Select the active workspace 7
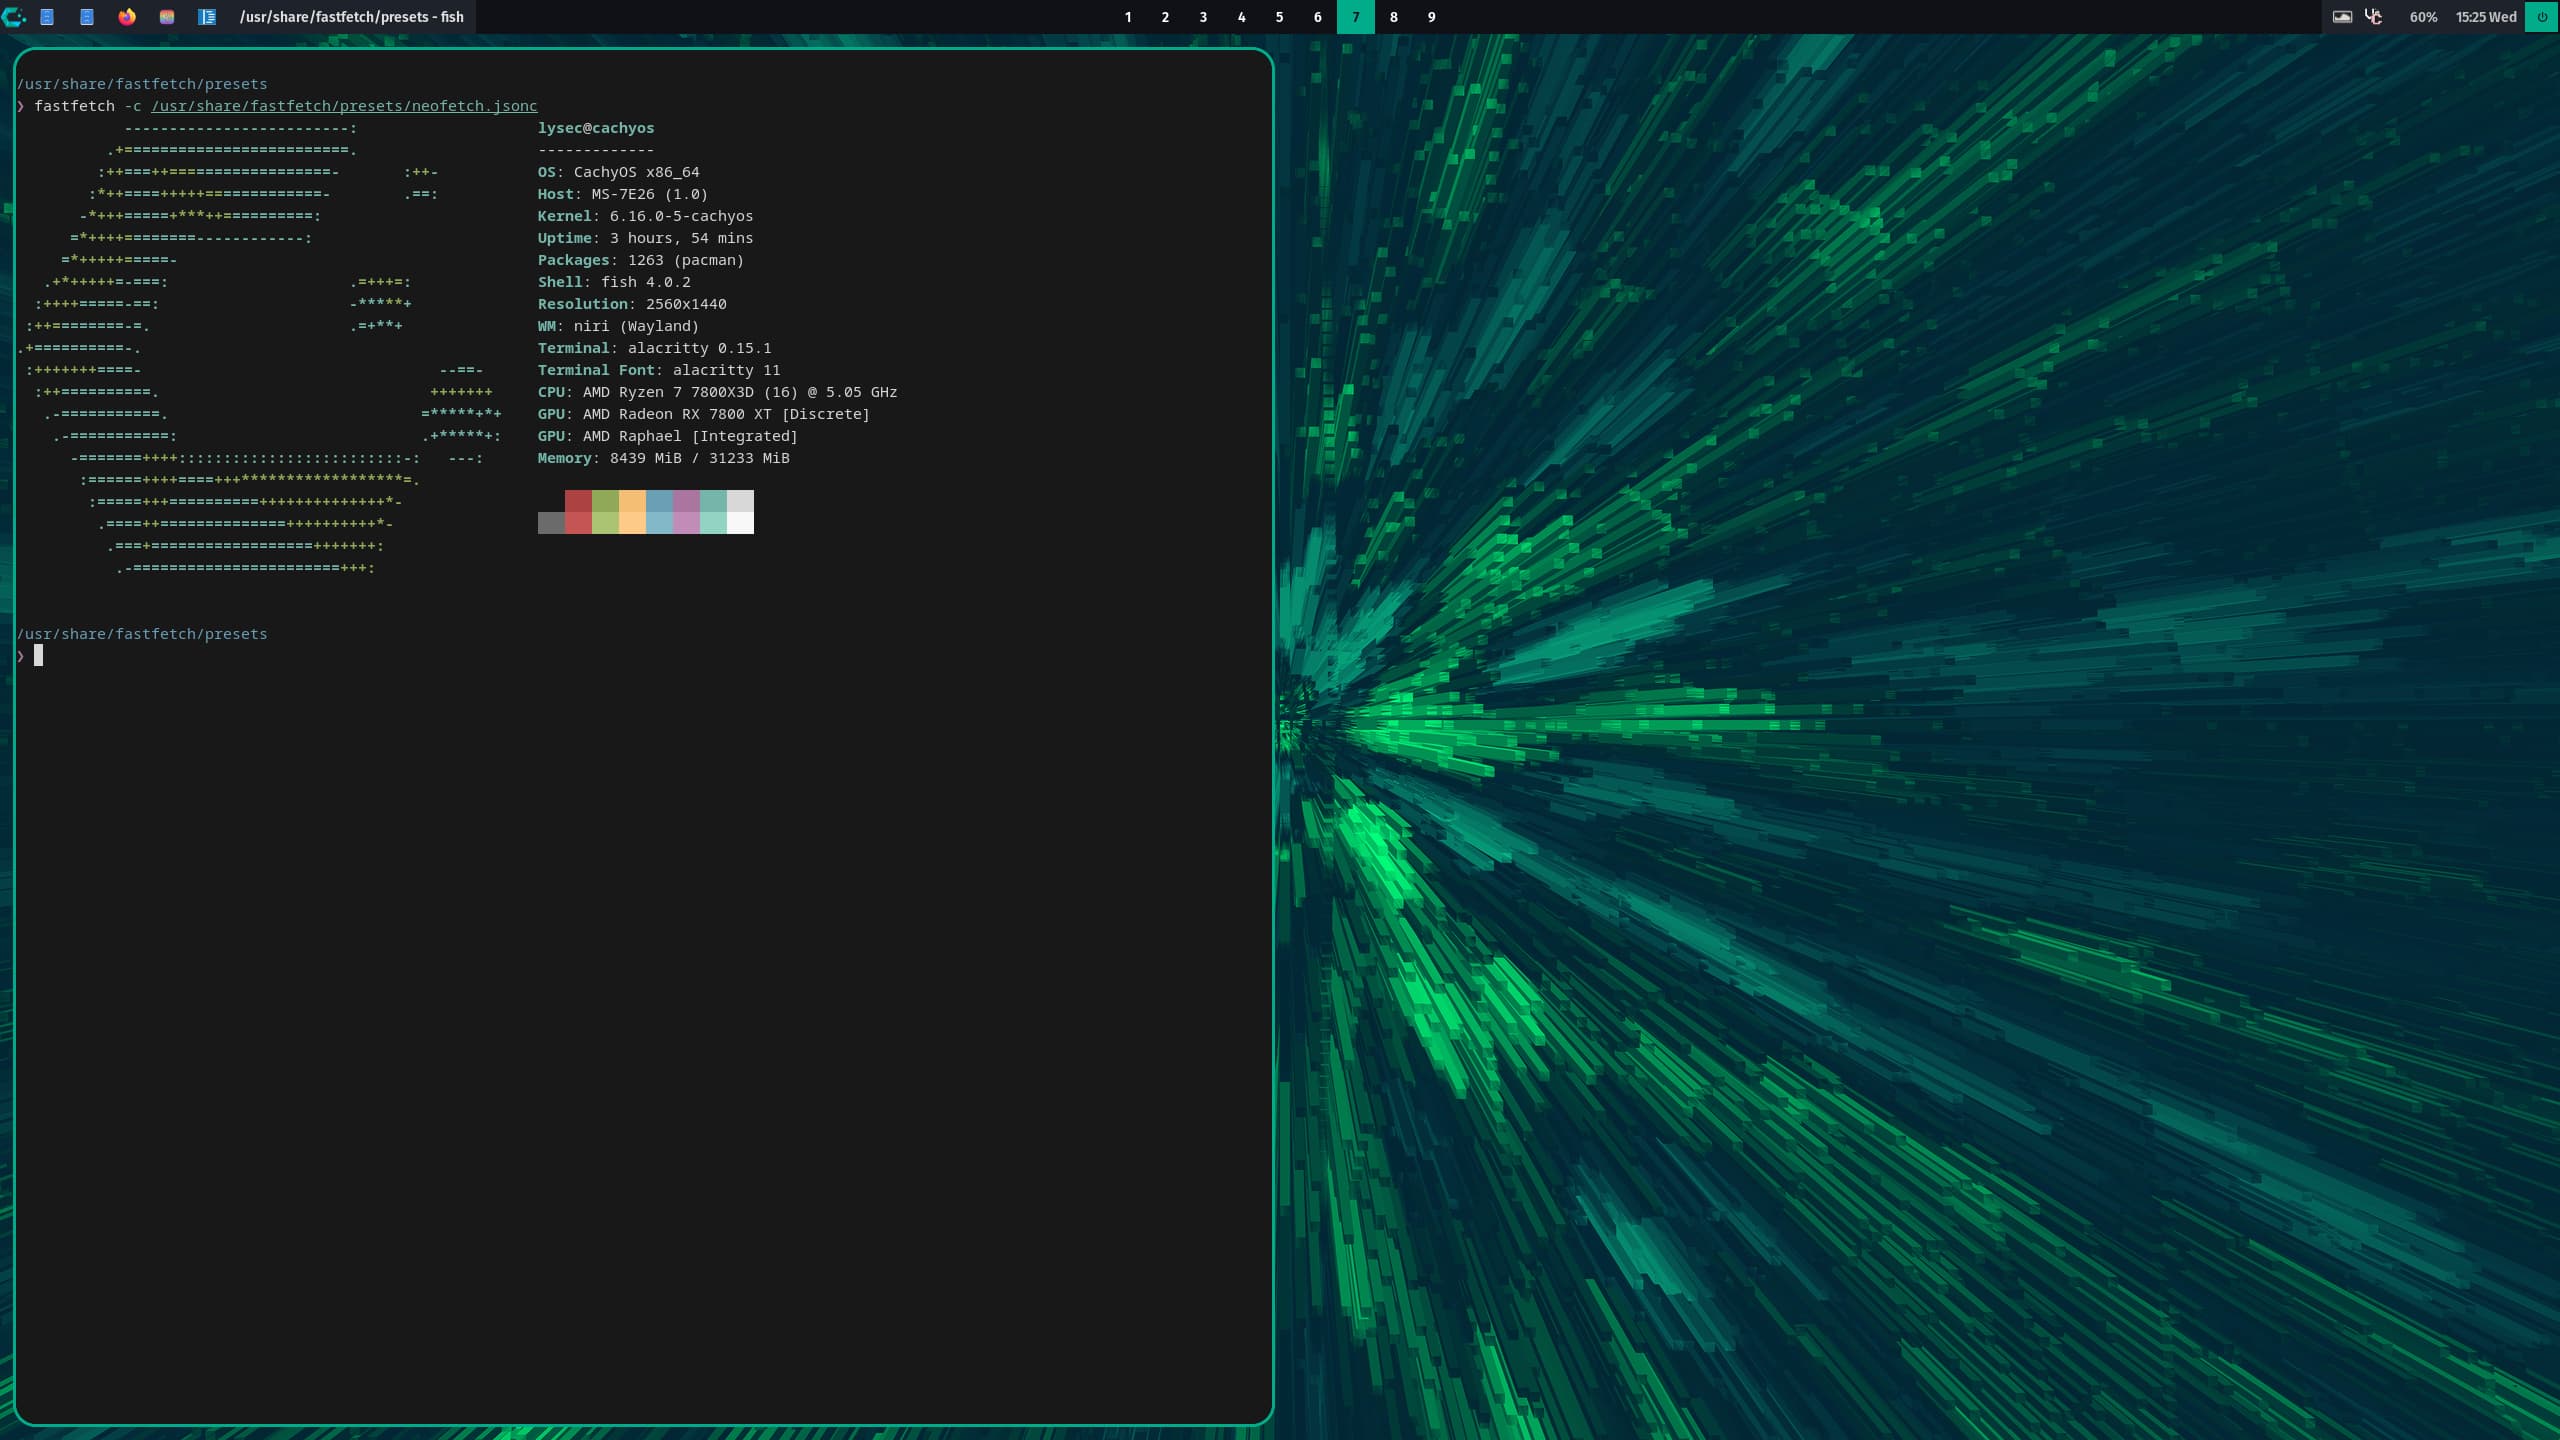The width and height of the screenshot is (2560, 1440). click(1355, 17)
